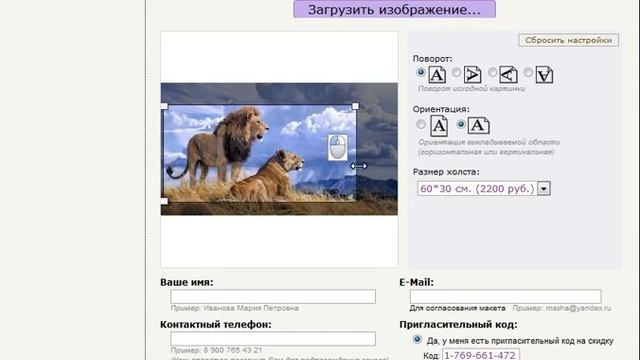Click the landscape page icon under Ориентация
The height and width of the screenshot is (360, 640).
tap(478, 125)
